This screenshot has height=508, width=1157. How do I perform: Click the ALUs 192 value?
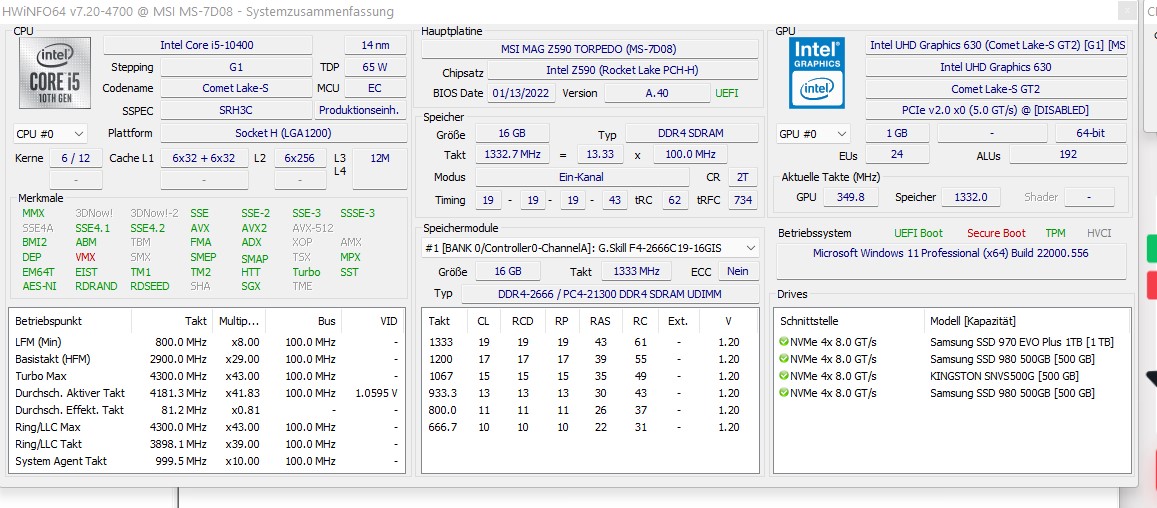click(x=1068, y=154)
